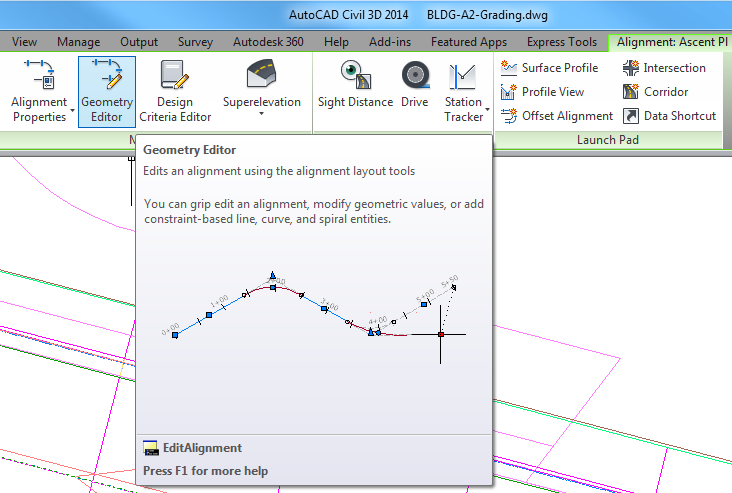Create a Profile View
The height and width of the screenshot is (493, 732).
[542, 92]
